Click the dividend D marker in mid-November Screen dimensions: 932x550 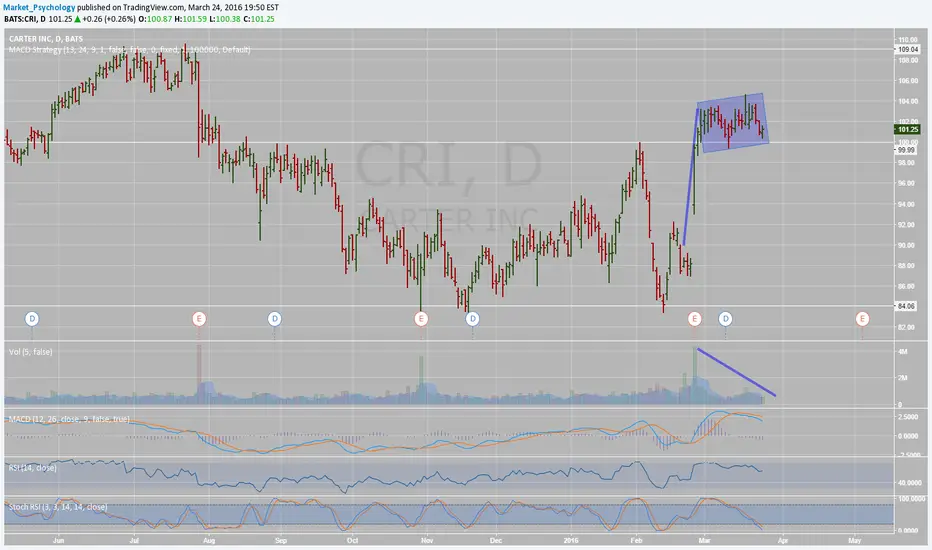[473, 319]
